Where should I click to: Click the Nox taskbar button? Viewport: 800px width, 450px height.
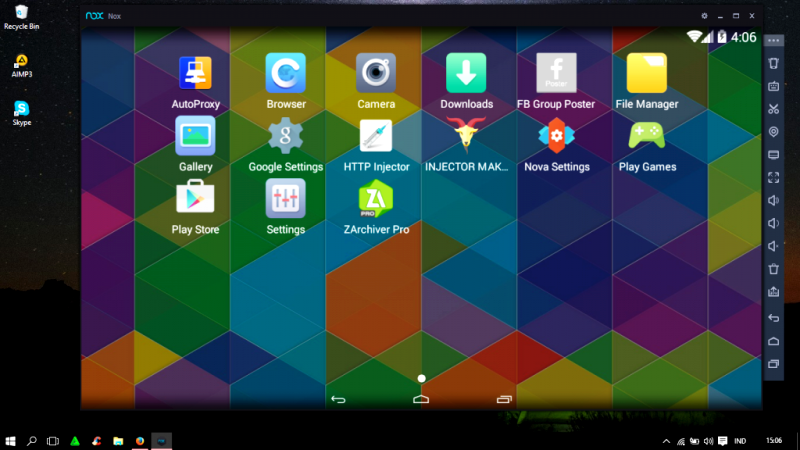pos(162,441)
